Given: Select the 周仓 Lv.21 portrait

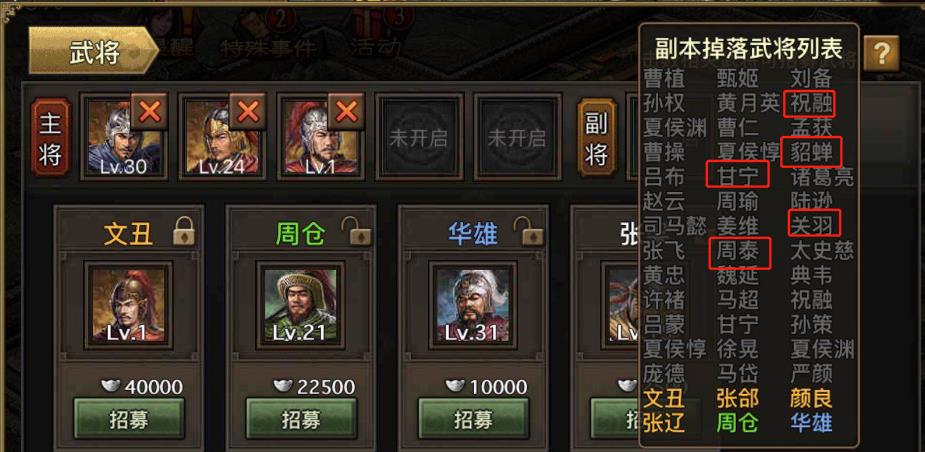Looking at the screenshot, I should click(301, 305).
